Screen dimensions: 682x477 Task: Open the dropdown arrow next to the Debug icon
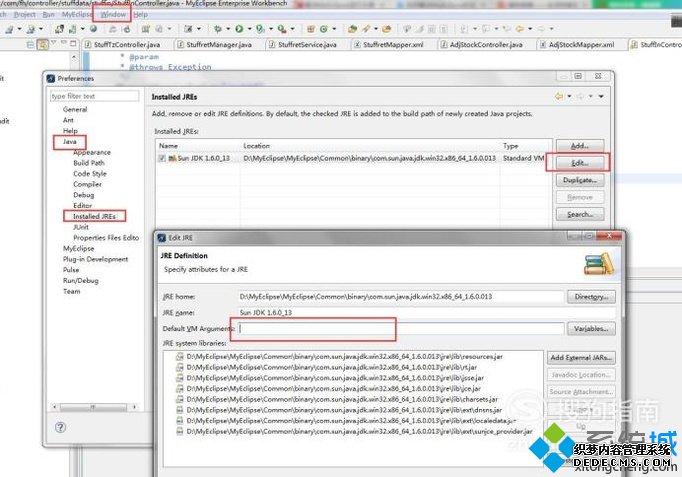click(228, 29)
